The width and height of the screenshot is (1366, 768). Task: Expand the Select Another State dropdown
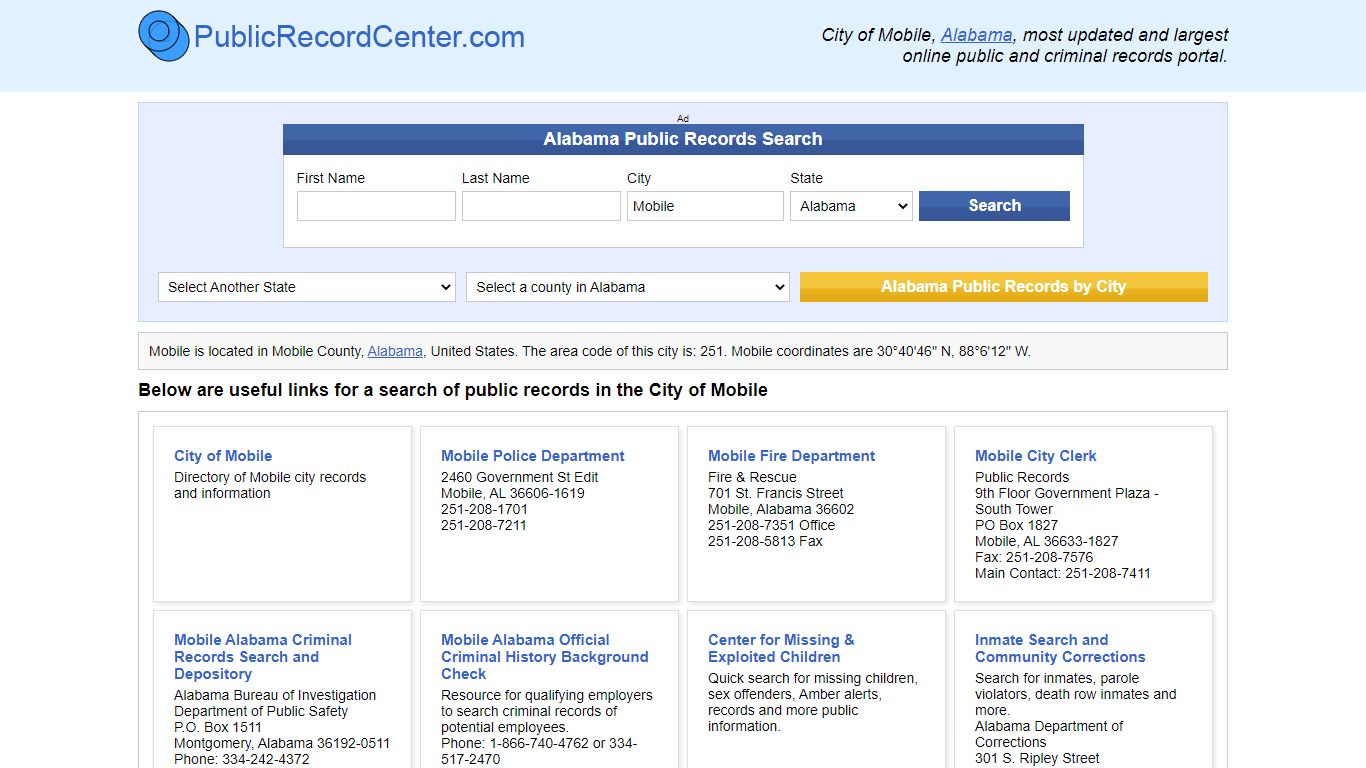coord(306,287)
